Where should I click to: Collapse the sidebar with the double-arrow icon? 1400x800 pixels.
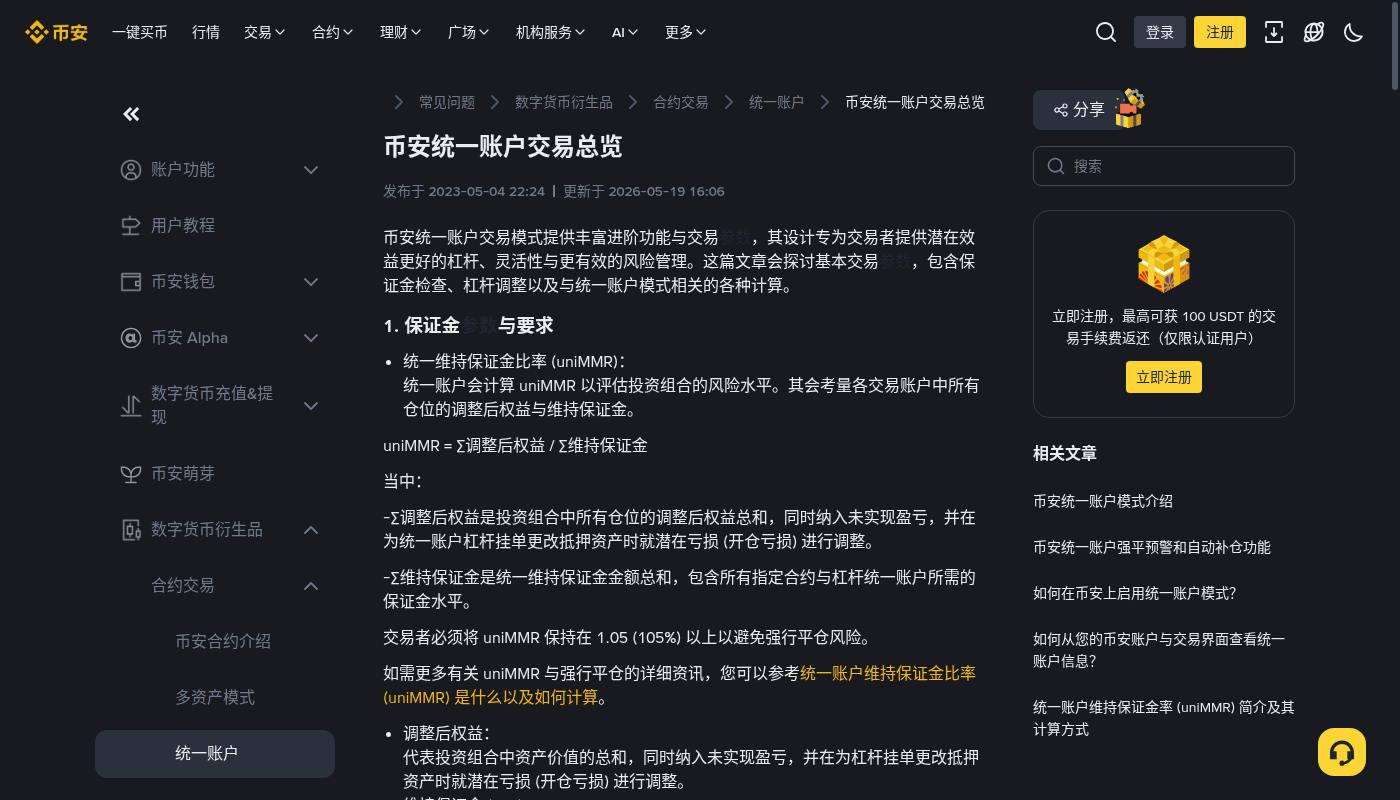(131, 114)
